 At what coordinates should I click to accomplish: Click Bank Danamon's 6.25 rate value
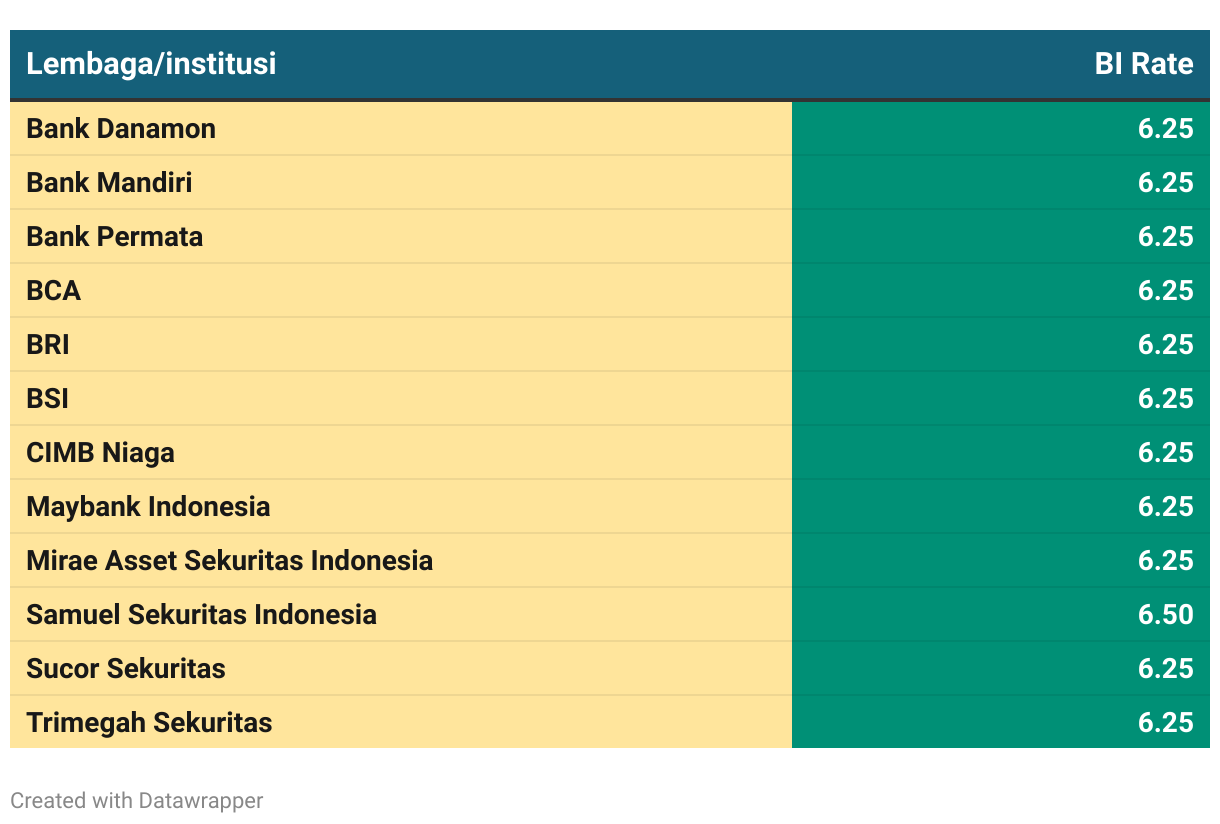pyautogui.click(x=1165, y=129)
